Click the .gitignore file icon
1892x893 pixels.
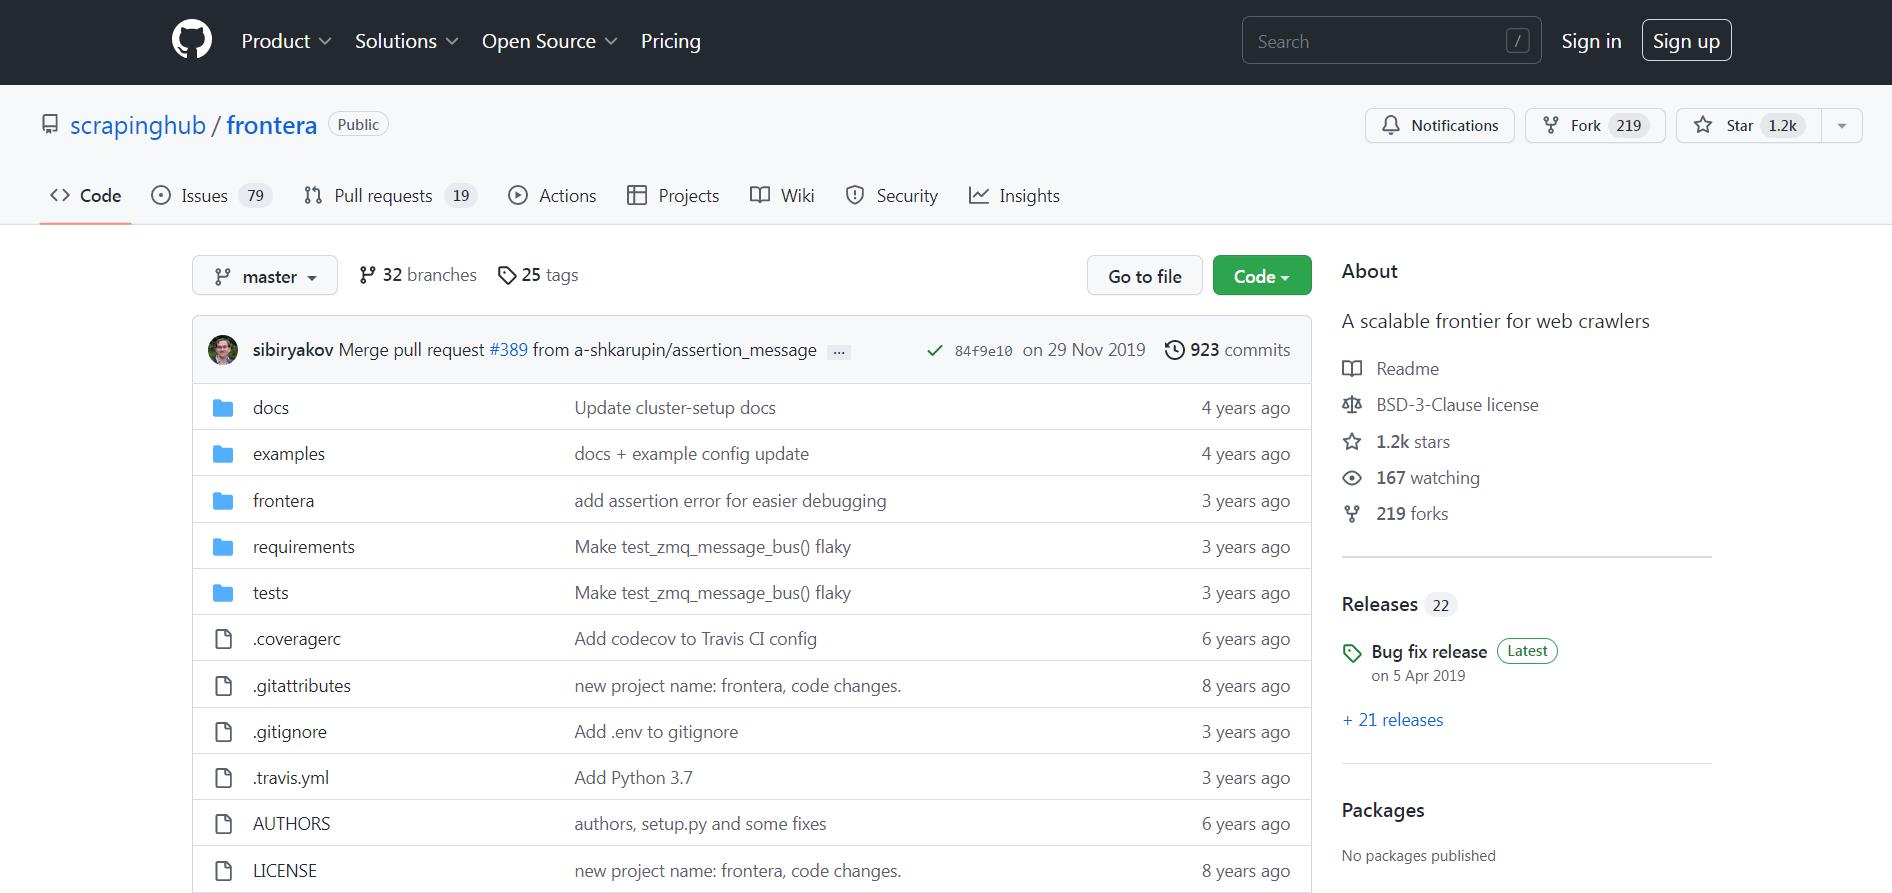point(224,732)
